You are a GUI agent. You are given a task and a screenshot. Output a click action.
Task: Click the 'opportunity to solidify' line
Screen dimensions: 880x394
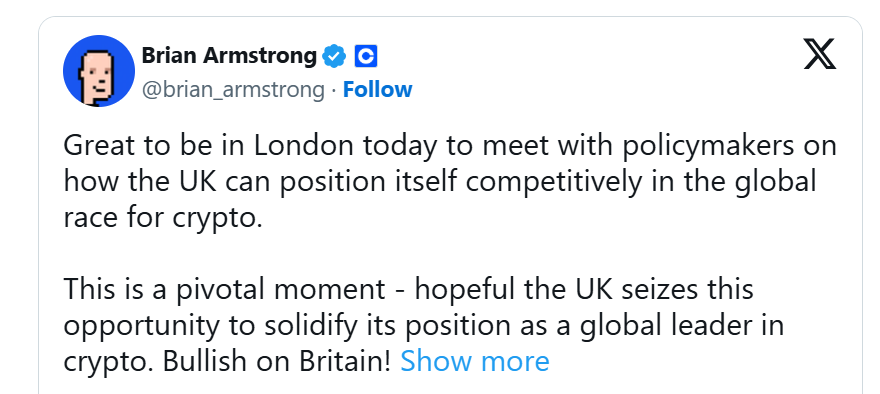pos(424,326)
